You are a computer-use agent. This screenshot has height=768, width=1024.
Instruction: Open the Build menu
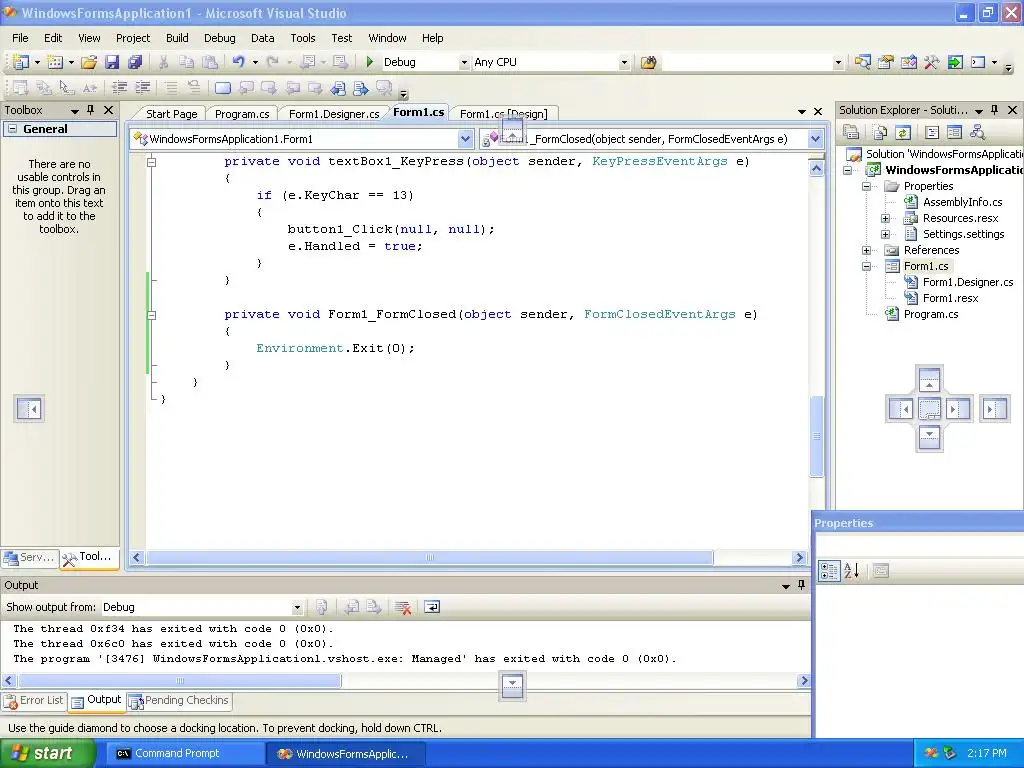[x=177, y=38]
